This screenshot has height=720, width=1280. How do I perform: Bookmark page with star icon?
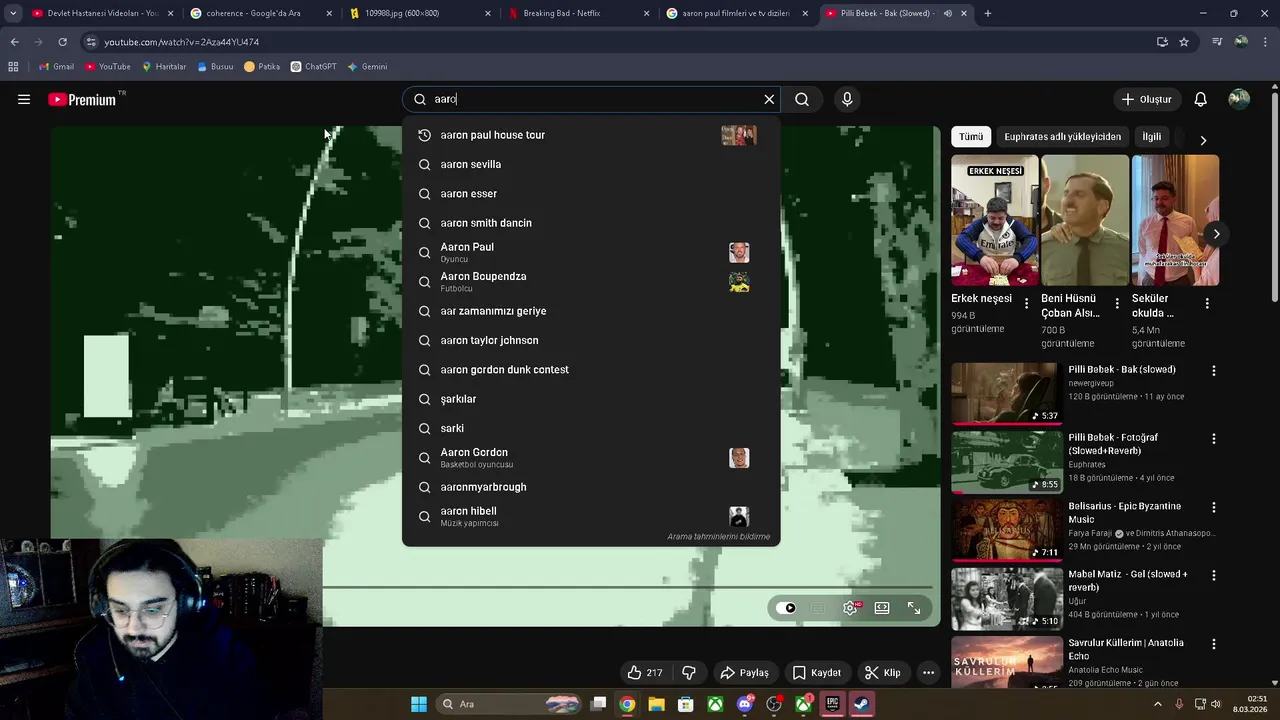[x=1184, y=42]
